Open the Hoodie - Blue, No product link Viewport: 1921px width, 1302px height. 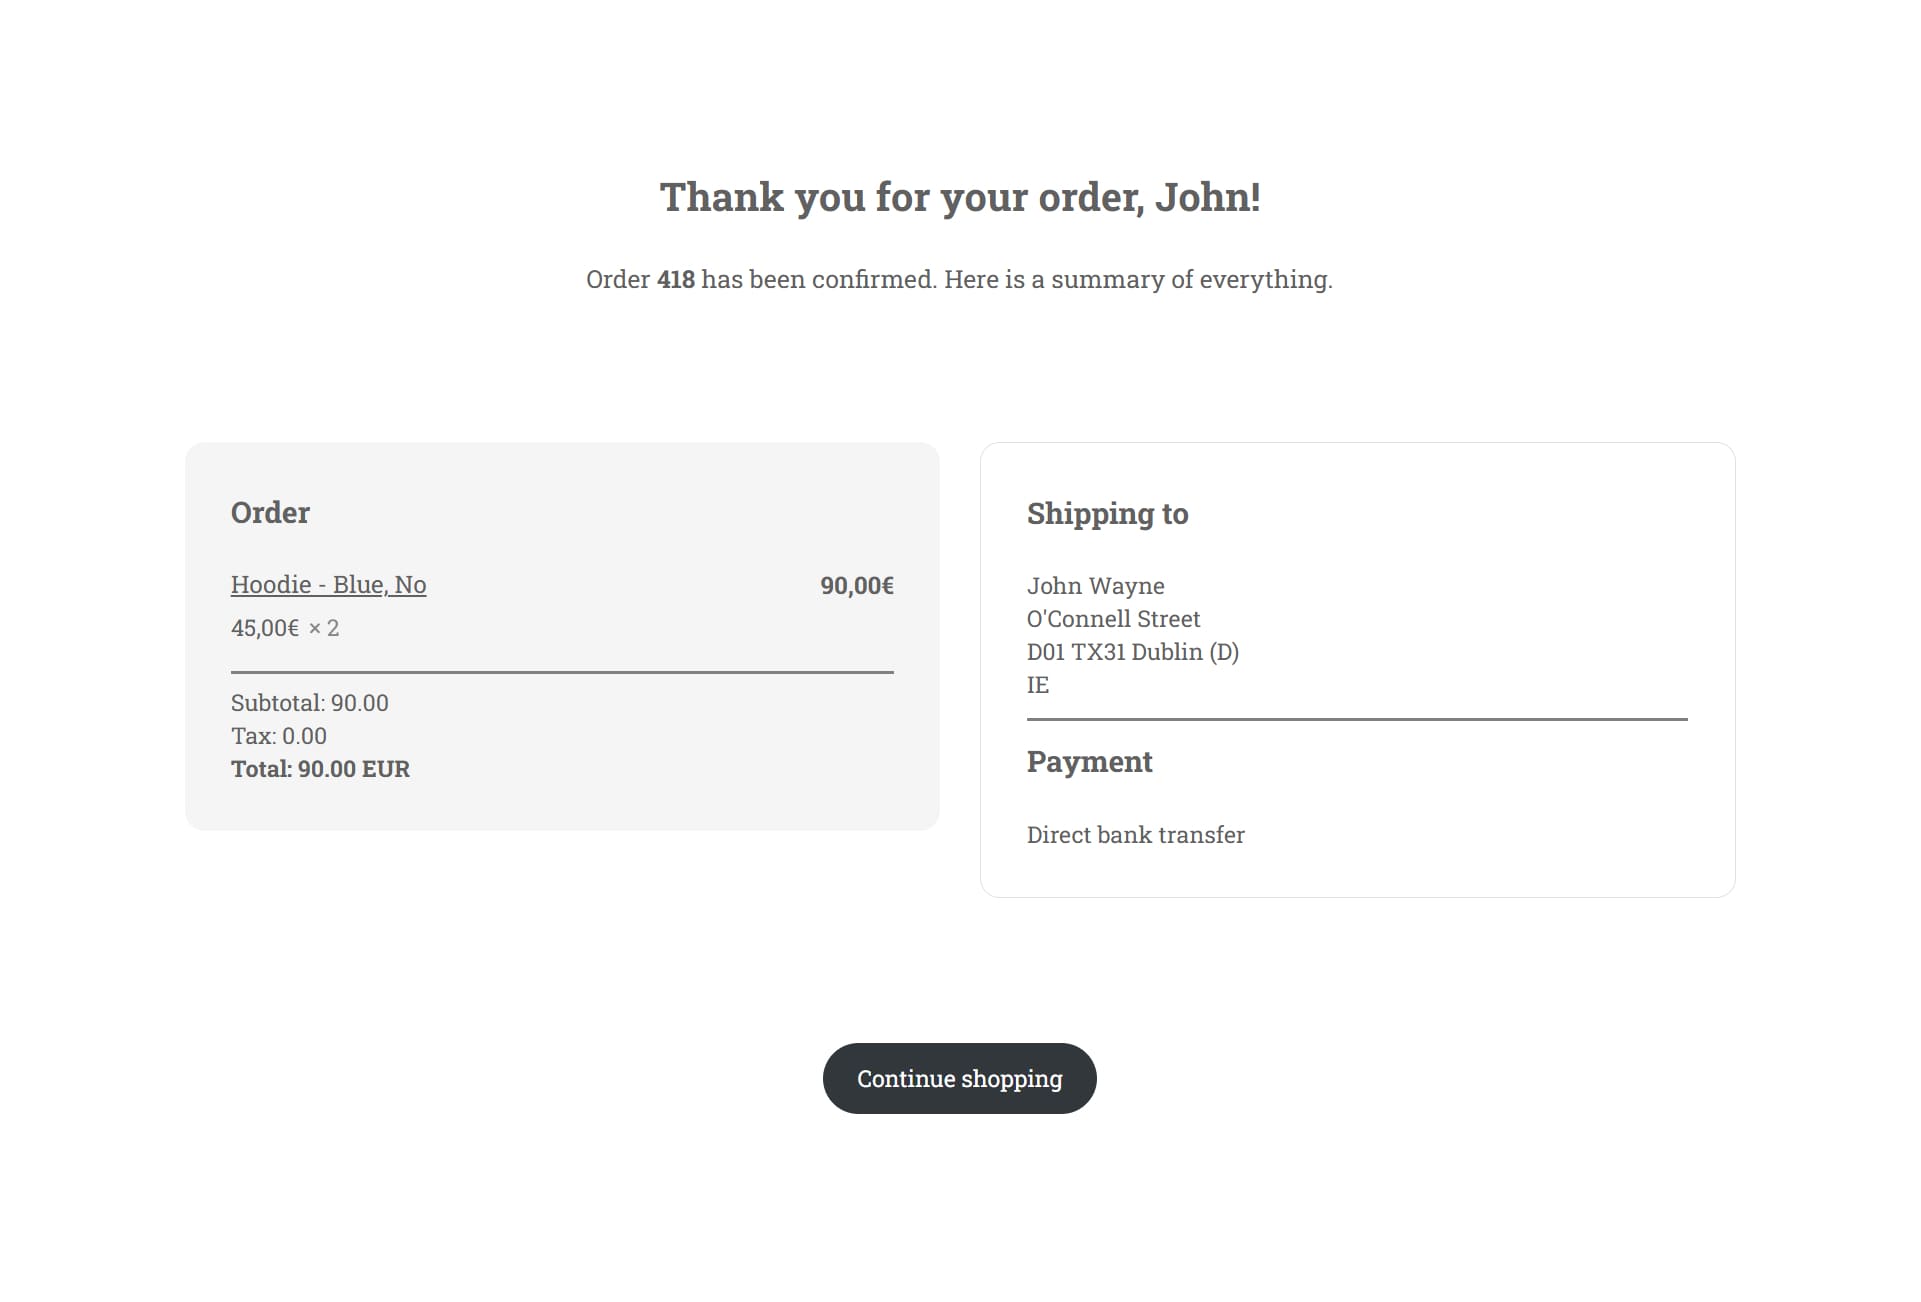(328, 585)
